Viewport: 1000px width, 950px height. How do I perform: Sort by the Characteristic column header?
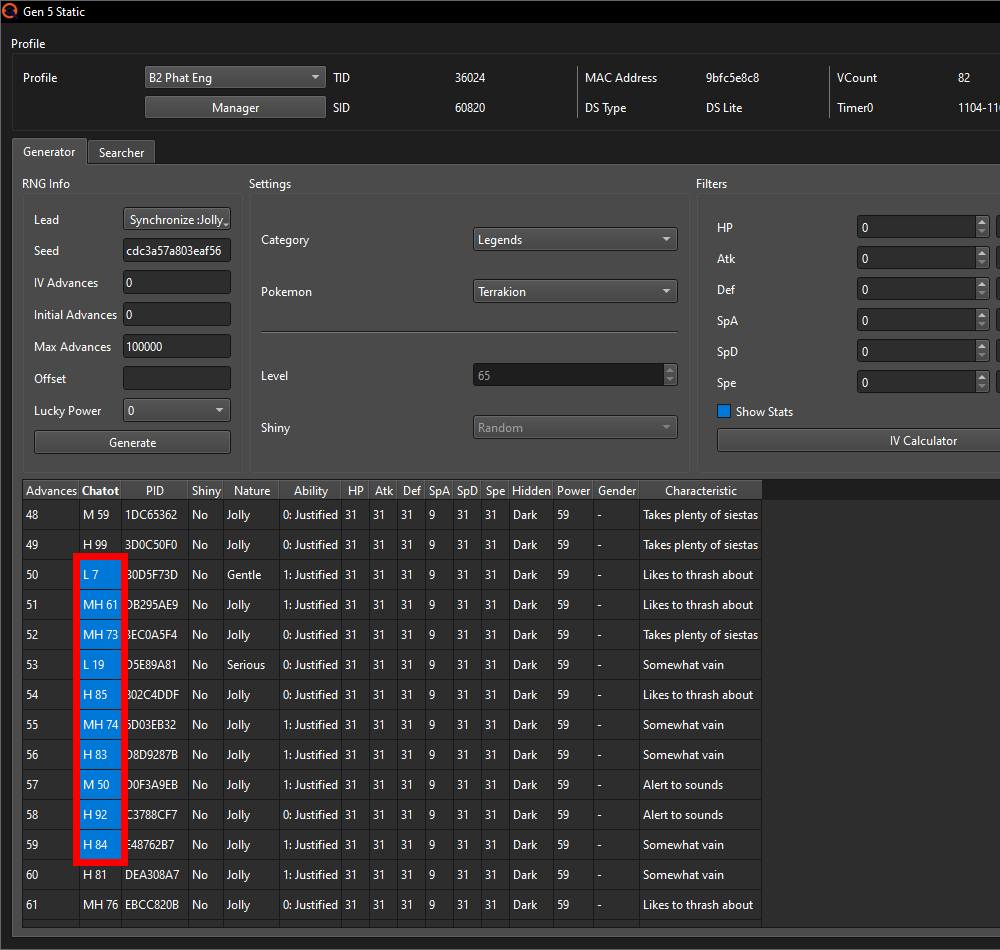point(700,491)
